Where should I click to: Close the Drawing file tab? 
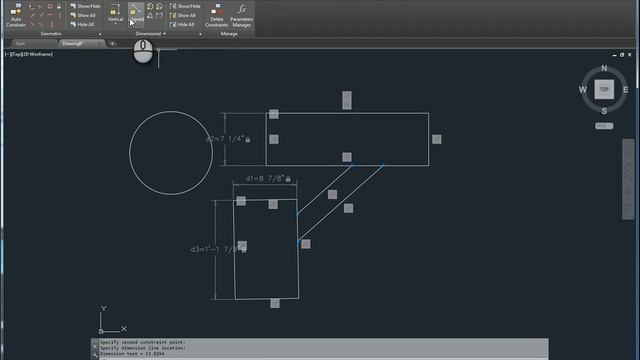(x=99, y=43)
